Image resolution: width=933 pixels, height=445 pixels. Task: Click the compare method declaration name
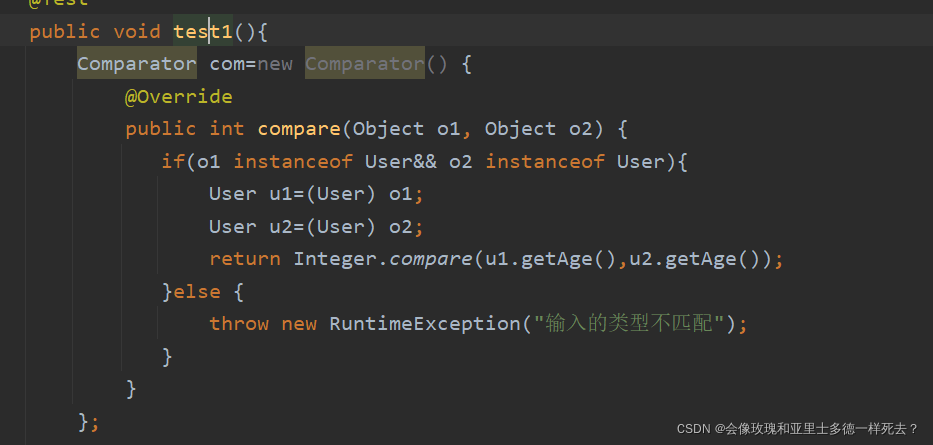point(299,129)
